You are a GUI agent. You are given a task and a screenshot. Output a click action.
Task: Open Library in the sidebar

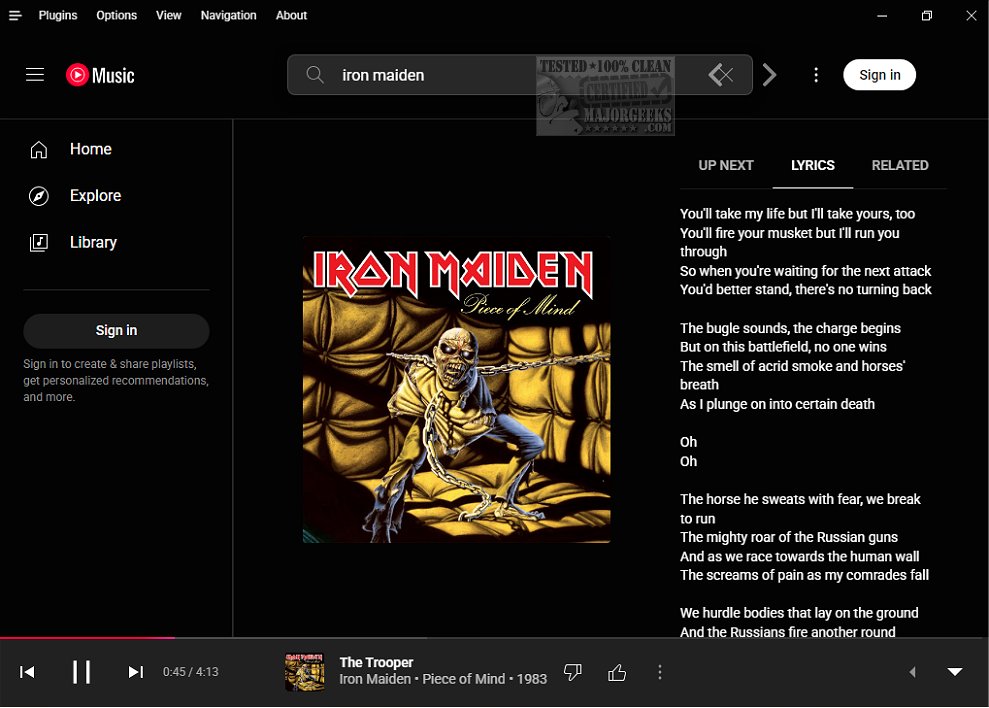click(x=117, y=242)
